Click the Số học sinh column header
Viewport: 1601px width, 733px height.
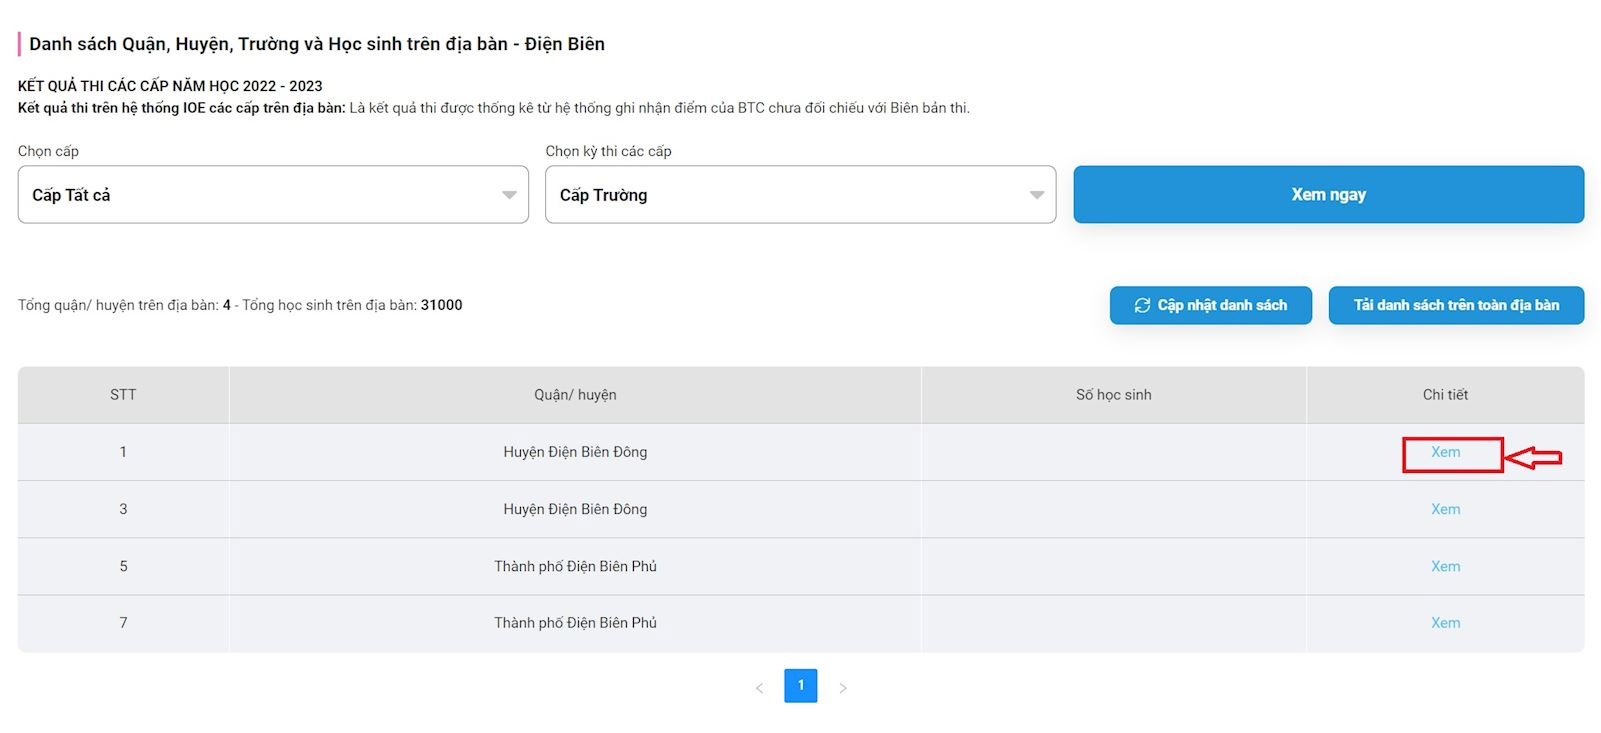pyautogui.click(x=1113, y=395)
